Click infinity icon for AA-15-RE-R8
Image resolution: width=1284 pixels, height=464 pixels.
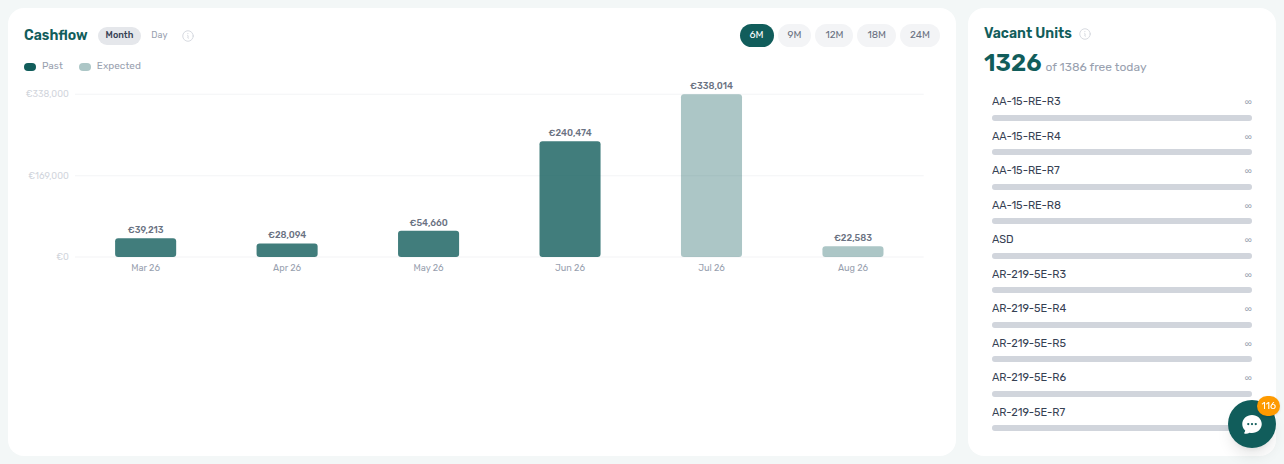[1247, 205]
